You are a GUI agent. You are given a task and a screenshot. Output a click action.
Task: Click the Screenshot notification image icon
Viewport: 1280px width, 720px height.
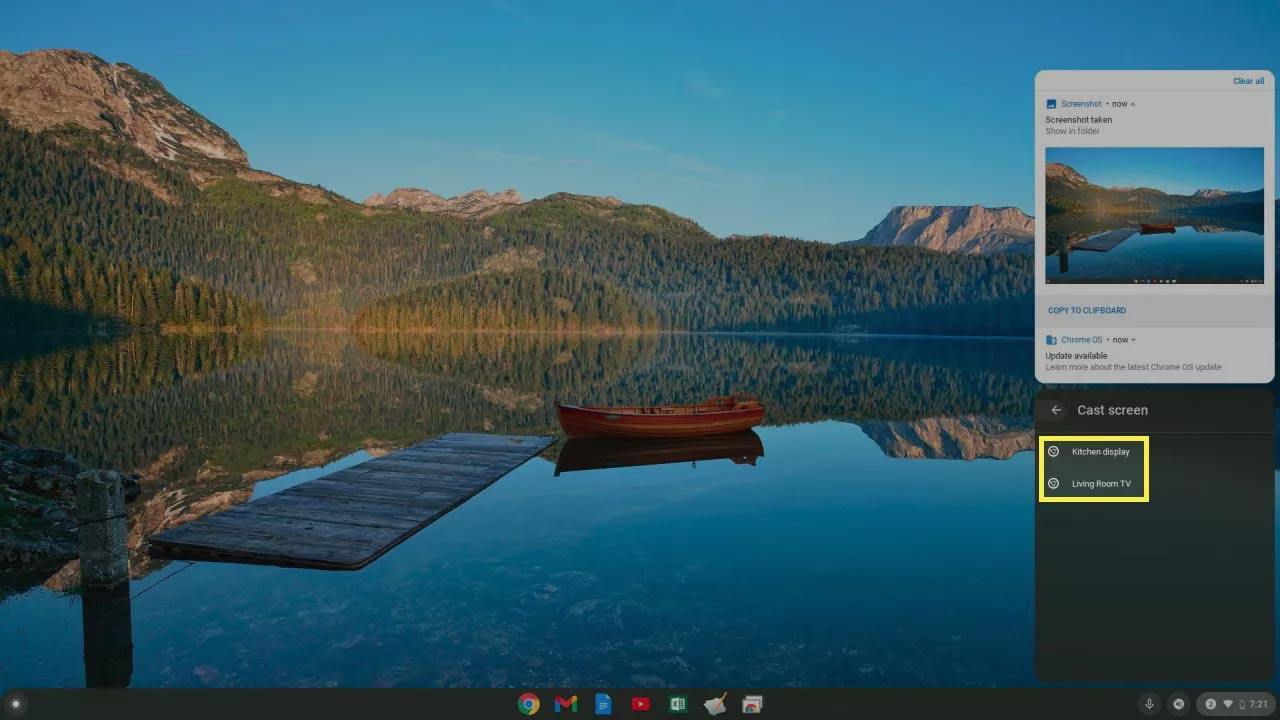click(x=1051, y=104)
